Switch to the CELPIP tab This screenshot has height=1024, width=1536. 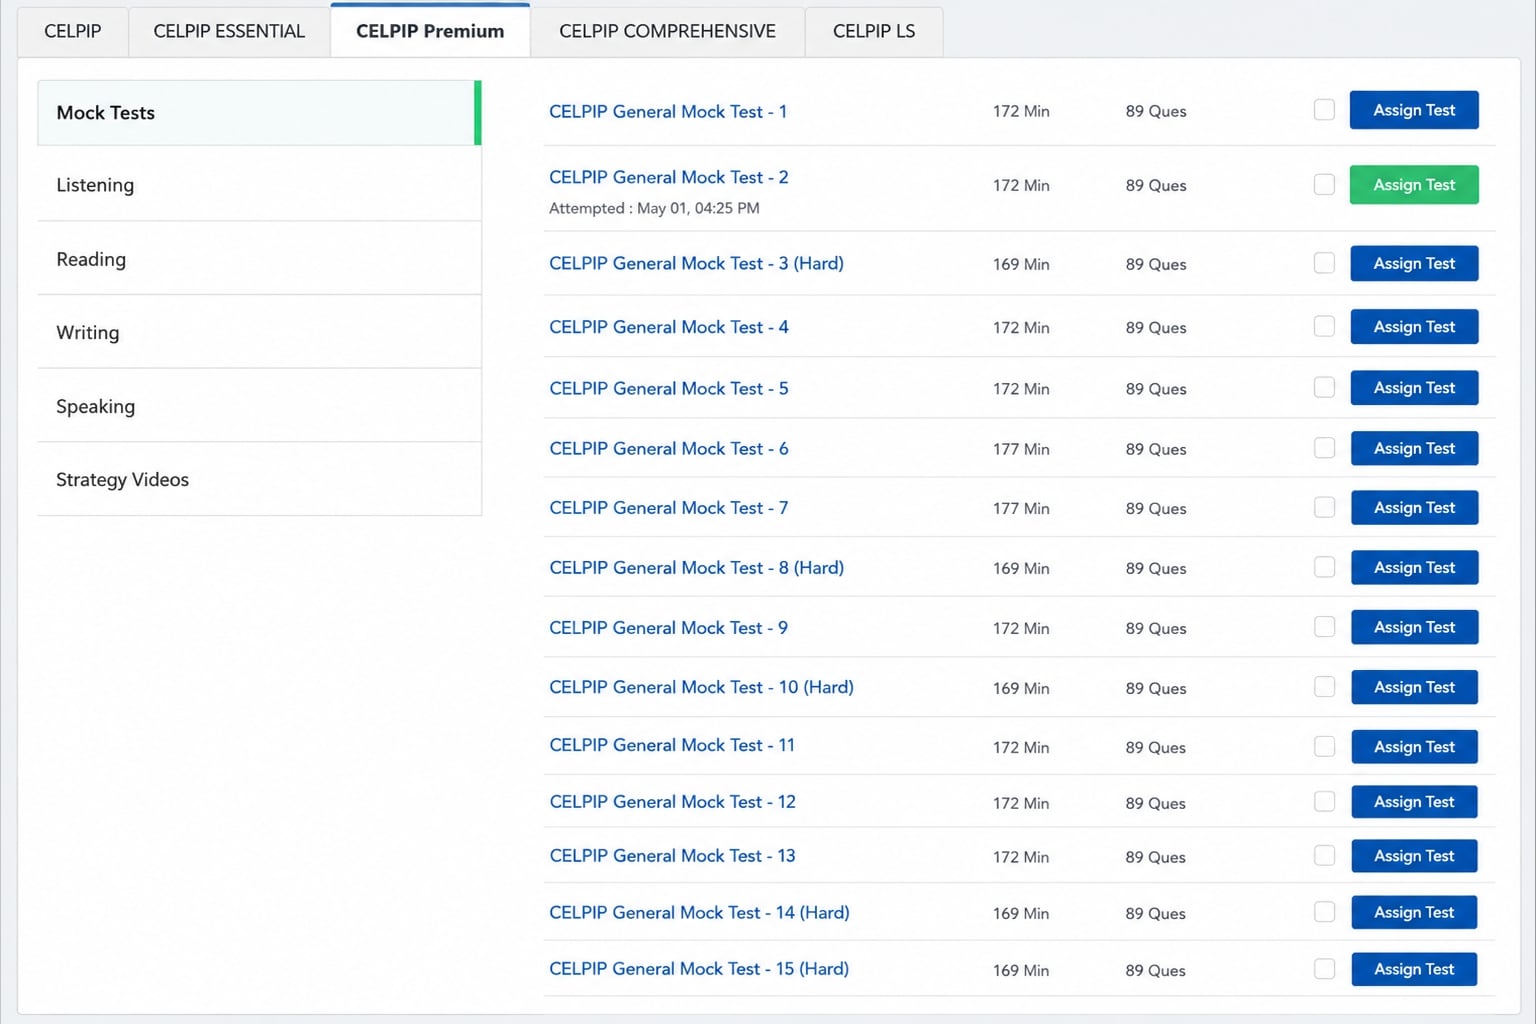[x=73, y=31]
